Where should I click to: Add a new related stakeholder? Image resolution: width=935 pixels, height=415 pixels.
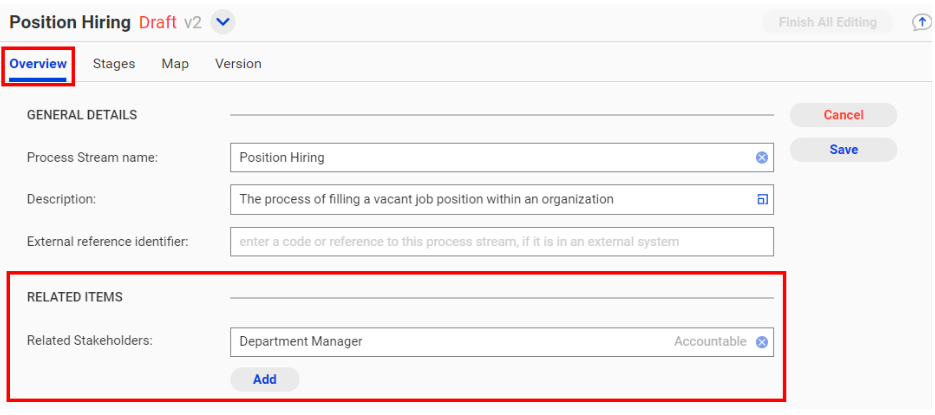click(x=265, y=379)
